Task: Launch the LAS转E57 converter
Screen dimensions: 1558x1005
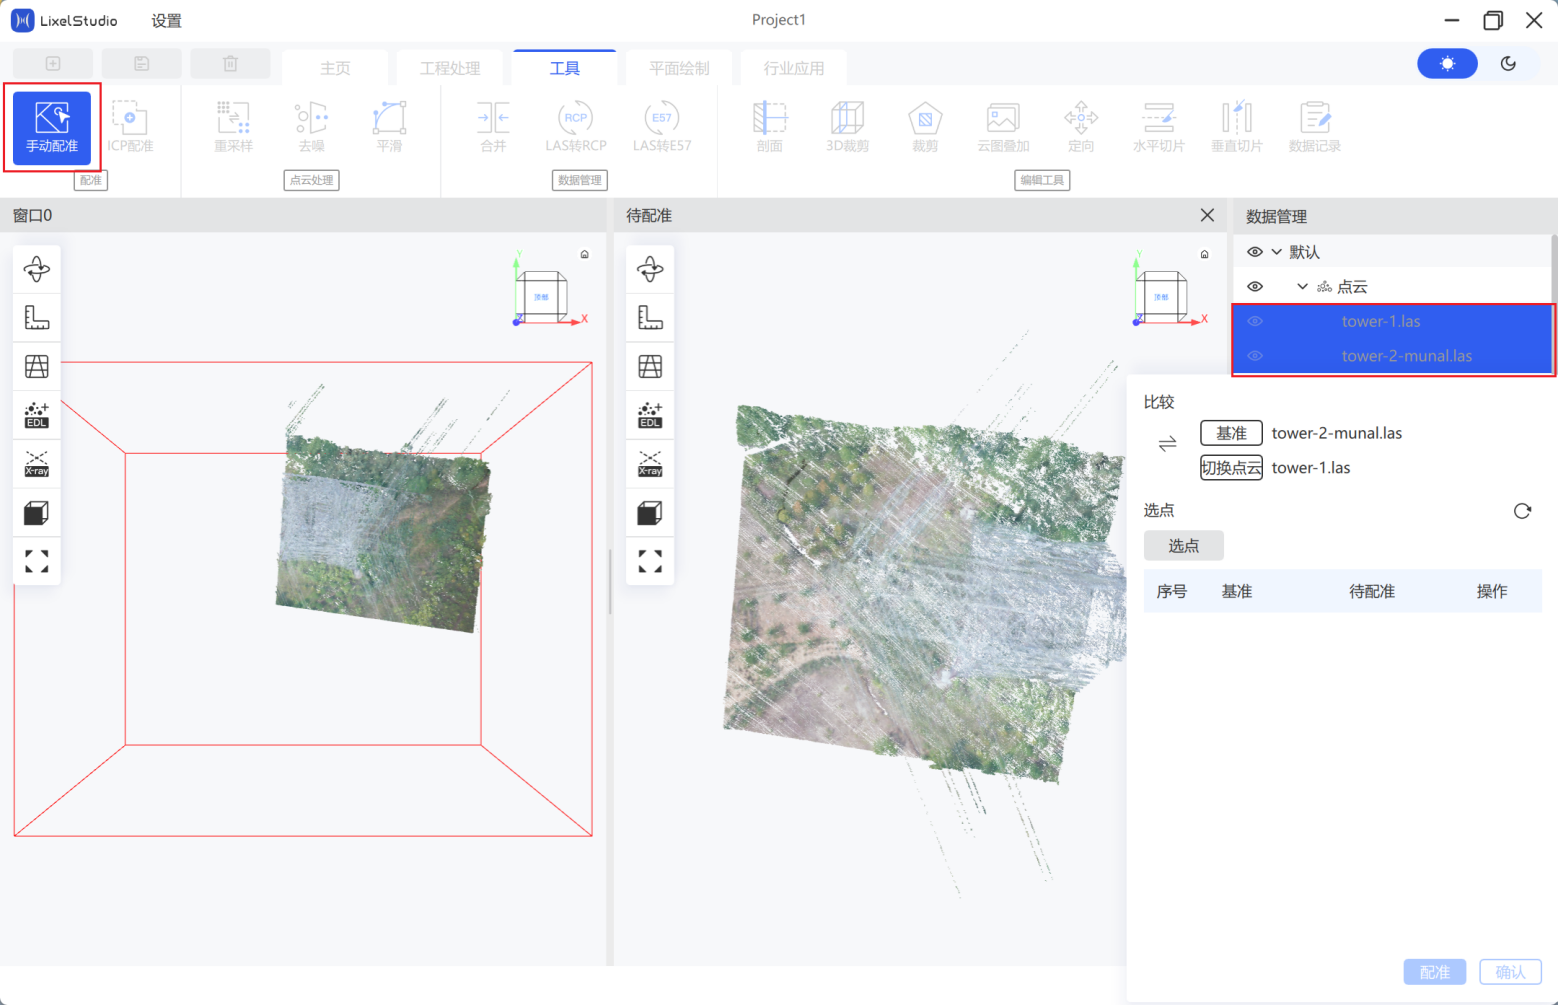Action: coord(662,127)
